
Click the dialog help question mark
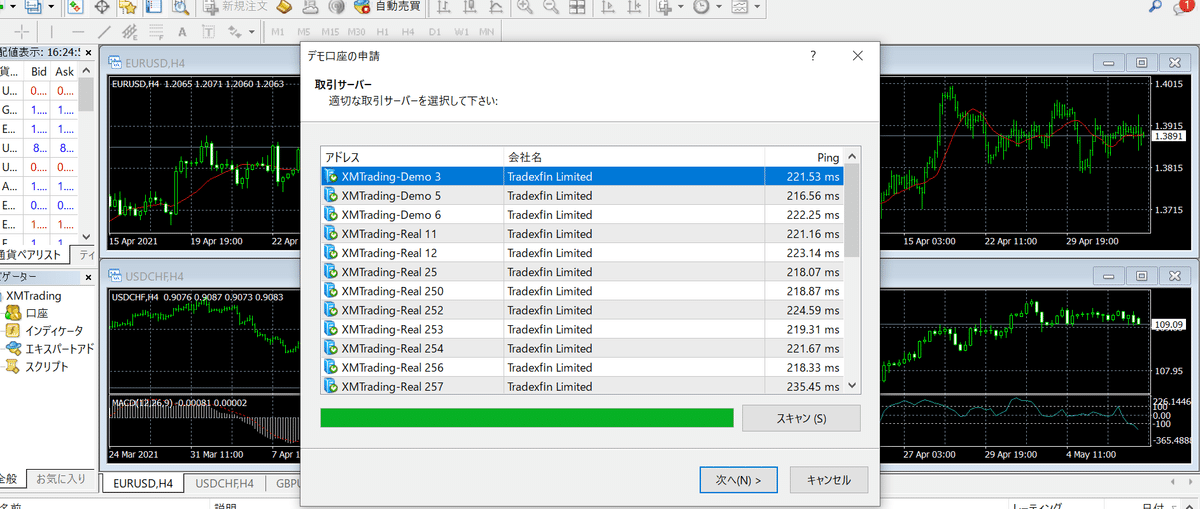tap(813, 56)
